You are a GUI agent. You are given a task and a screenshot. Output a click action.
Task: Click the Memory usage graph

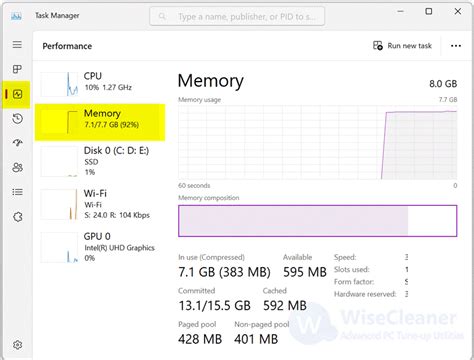tap(317, 143)
